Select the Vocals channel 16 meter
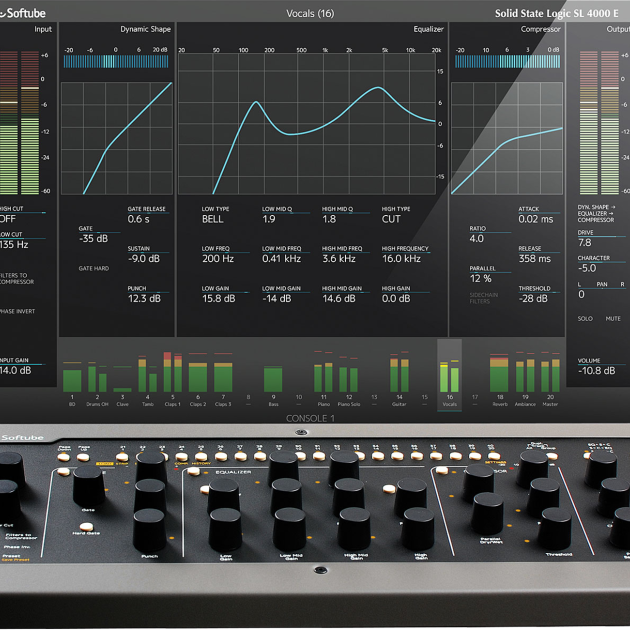Image resolution: width=630 pixels, height=630 pixels. tap(450, 377)
